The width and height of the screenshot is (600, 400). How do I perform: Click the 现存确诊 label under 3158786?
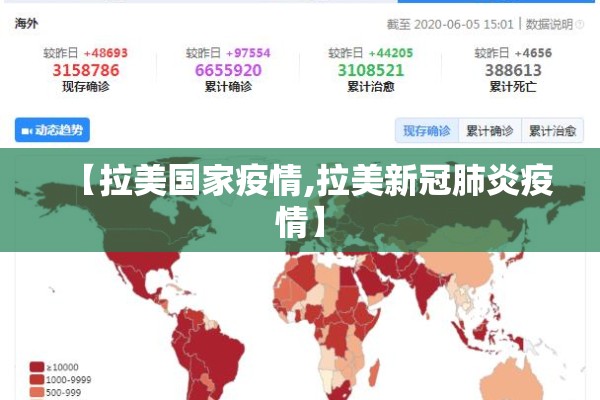pos(86,87)
